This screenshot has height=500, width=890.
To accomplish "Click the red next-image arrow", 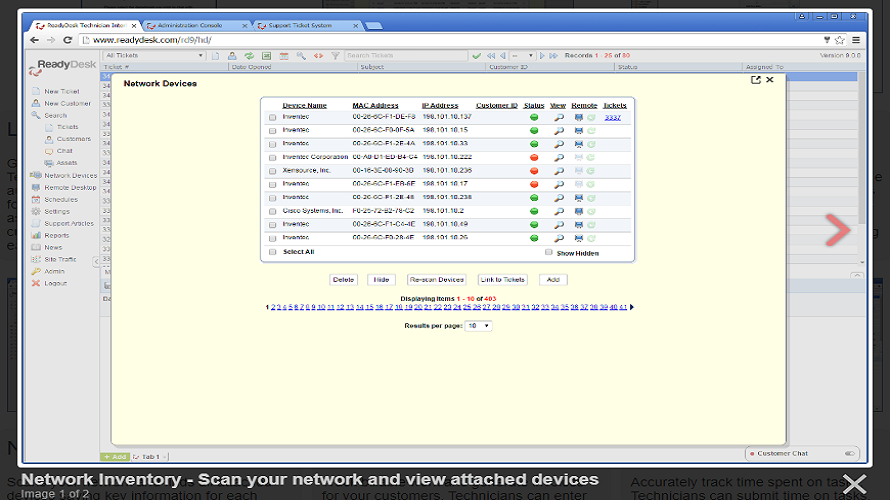I will tap(838, 230).
